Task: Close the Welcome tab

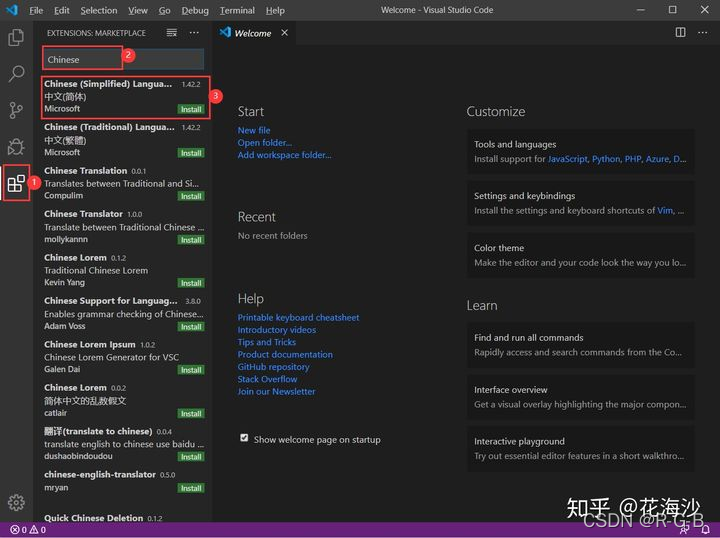Action: (x=285, y=33)
